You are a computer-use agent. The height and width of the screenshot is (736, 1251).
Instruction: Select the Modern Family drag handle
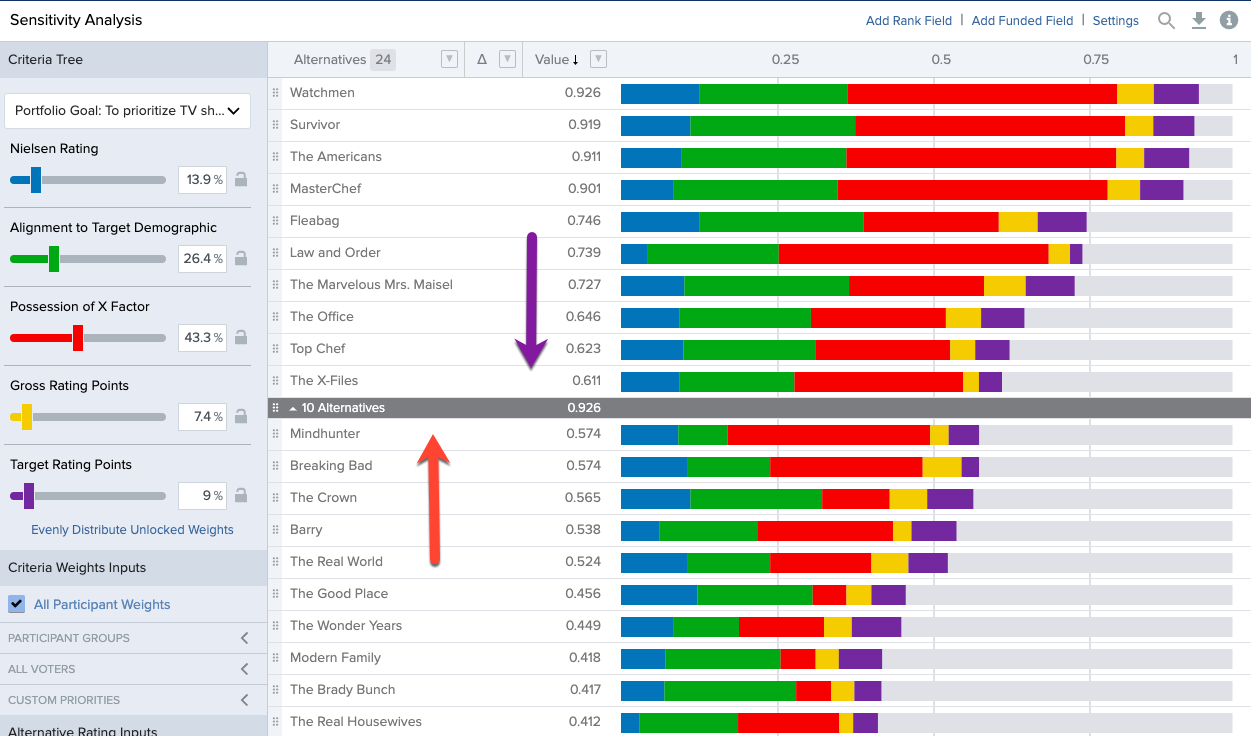tap(275, 658)
